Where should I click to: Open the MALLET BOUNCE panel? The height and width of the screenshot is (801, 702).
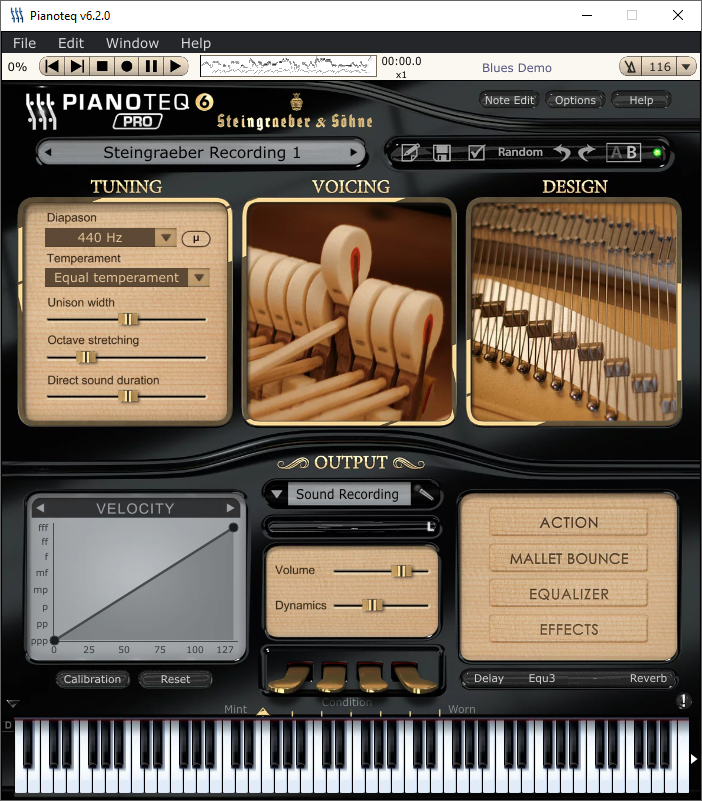point(569,558)
